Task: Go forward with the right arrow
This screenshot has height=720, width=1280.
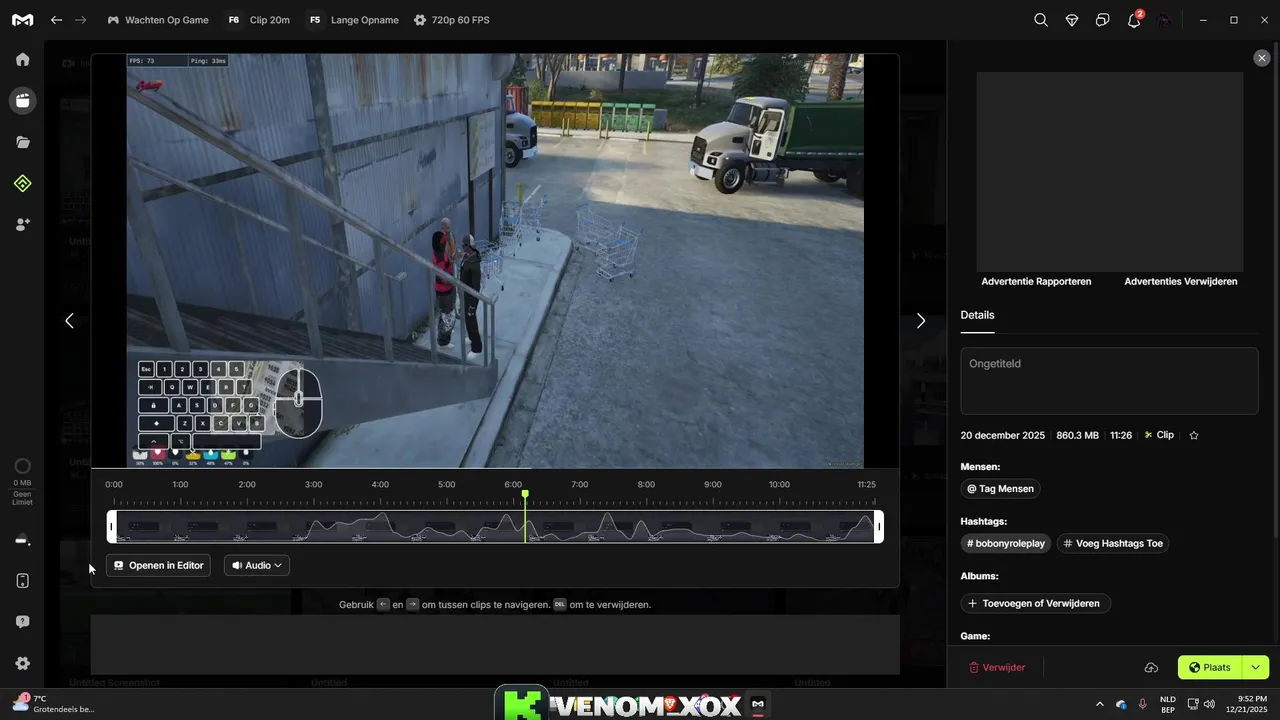Action: [x=80, y=20]
